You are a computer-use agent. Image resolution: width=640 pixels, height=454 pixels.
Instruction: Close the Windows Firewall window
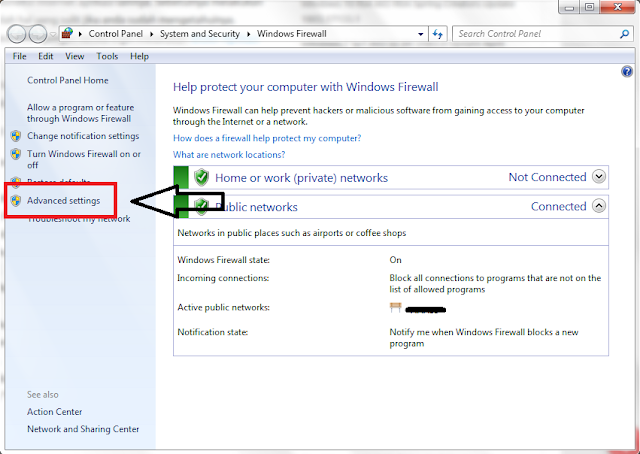618,7
